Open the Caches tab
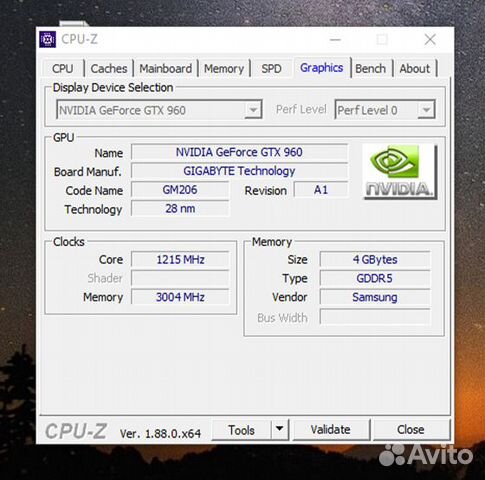Viewport: 485px width, 480px height. (x=109, y=69)
